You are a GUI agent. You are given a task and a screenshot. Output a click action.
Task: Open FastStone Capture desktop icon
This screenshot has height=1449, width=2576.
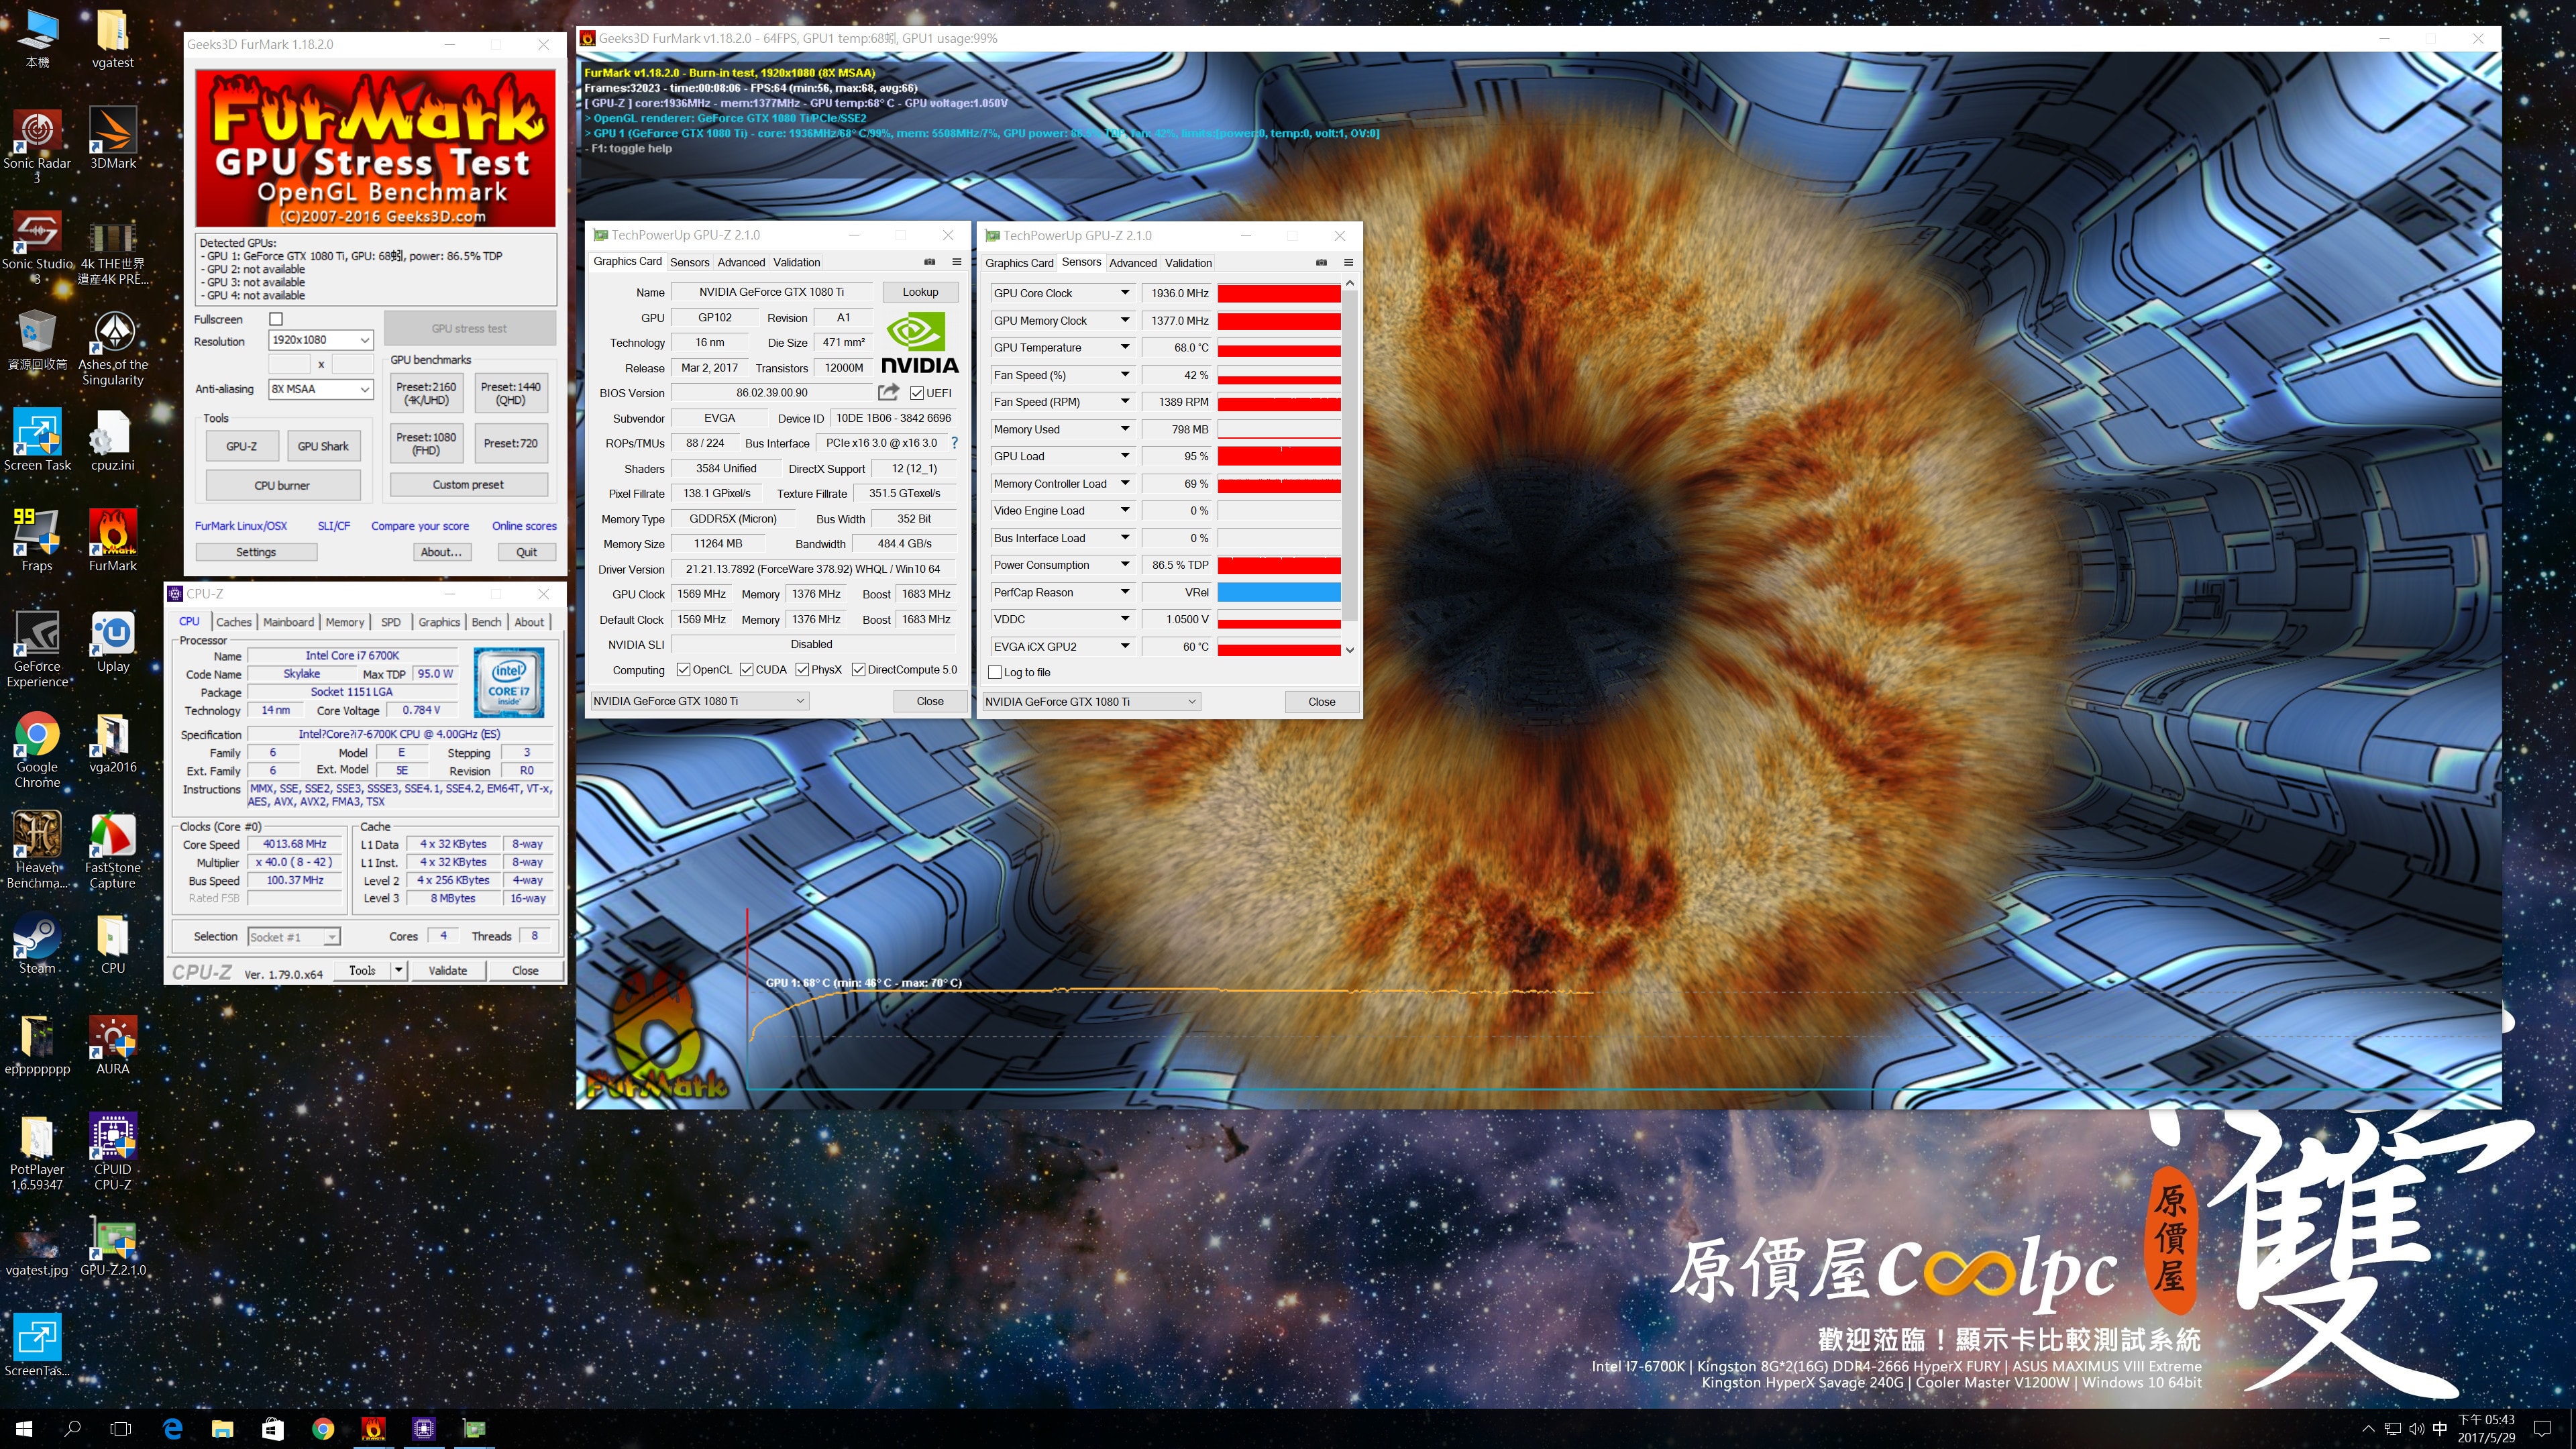[x=113, y=850]
